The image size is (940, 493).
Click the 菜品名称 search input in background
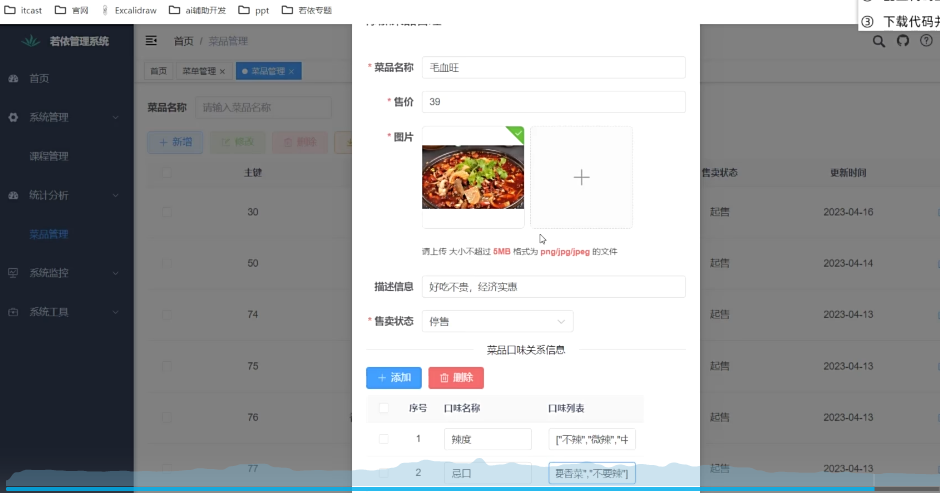point(263,107)
